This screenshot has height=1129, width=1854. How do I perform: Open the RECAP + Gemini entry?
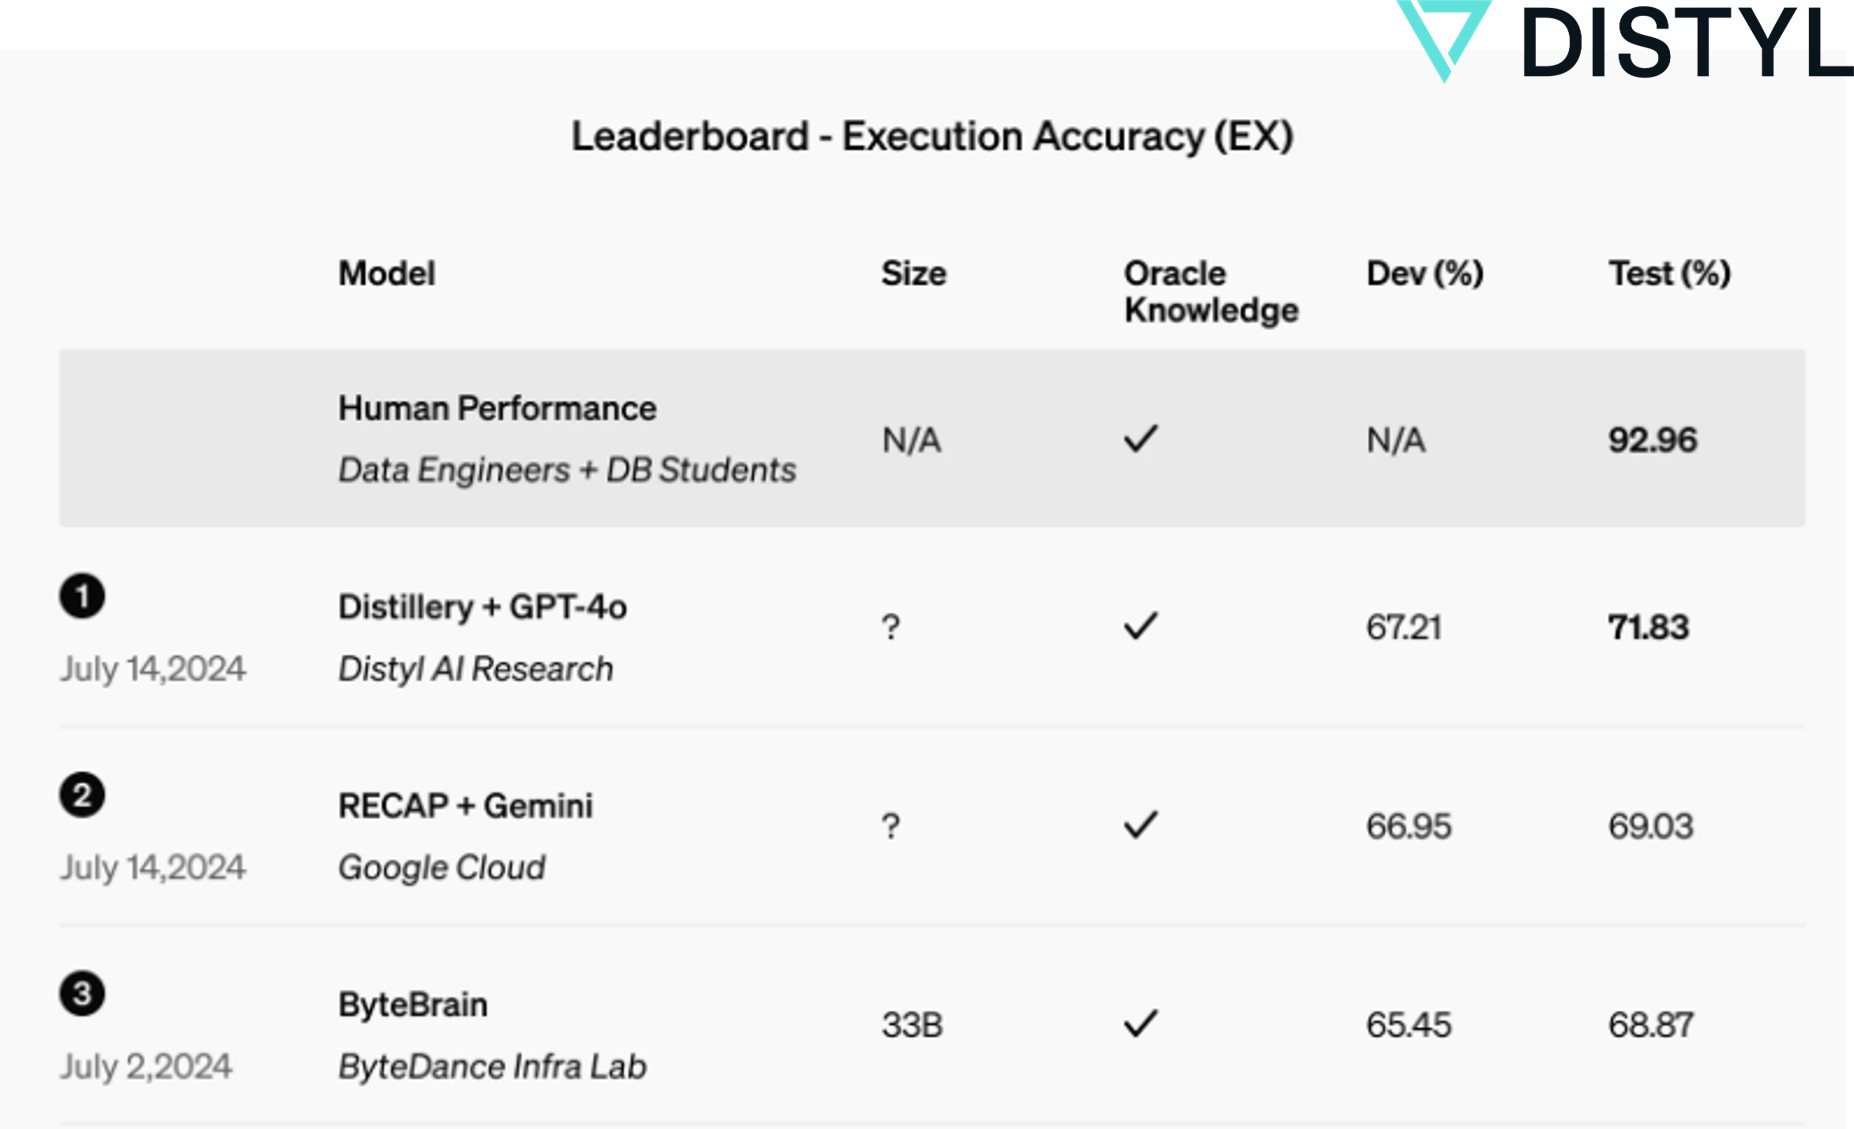(465, 806)
